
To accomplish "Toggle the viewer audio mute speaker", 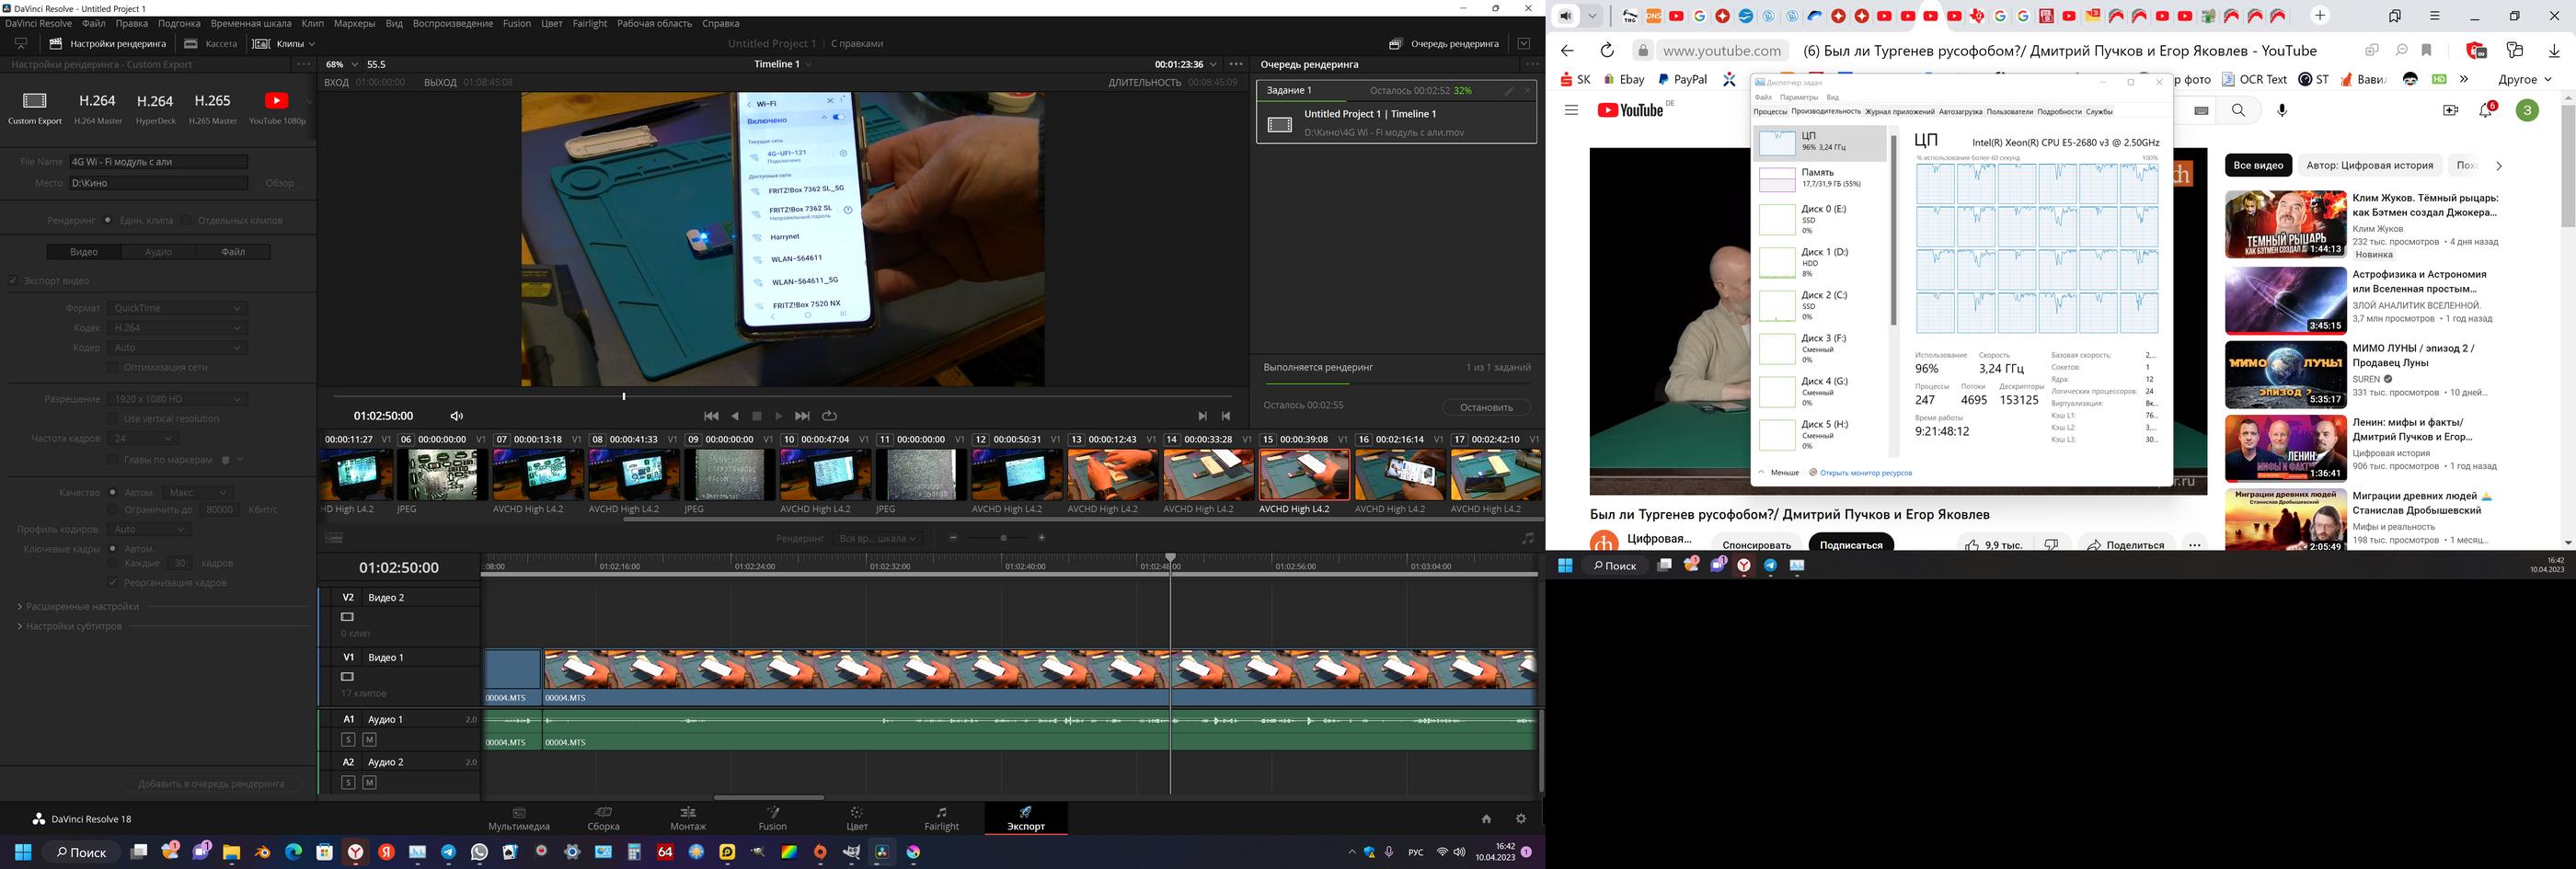I will [x=457, y=416].
